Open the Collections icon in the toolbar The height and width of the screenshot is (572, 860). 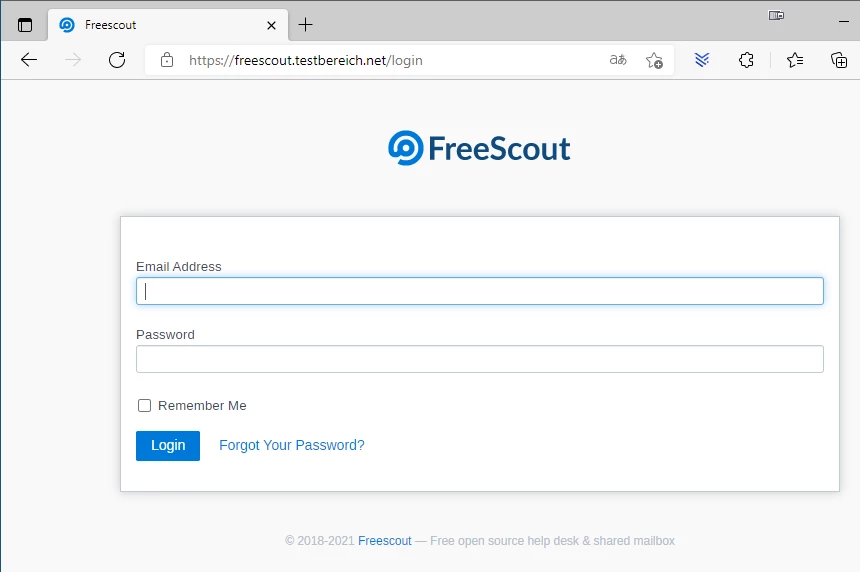click(839, 60)
